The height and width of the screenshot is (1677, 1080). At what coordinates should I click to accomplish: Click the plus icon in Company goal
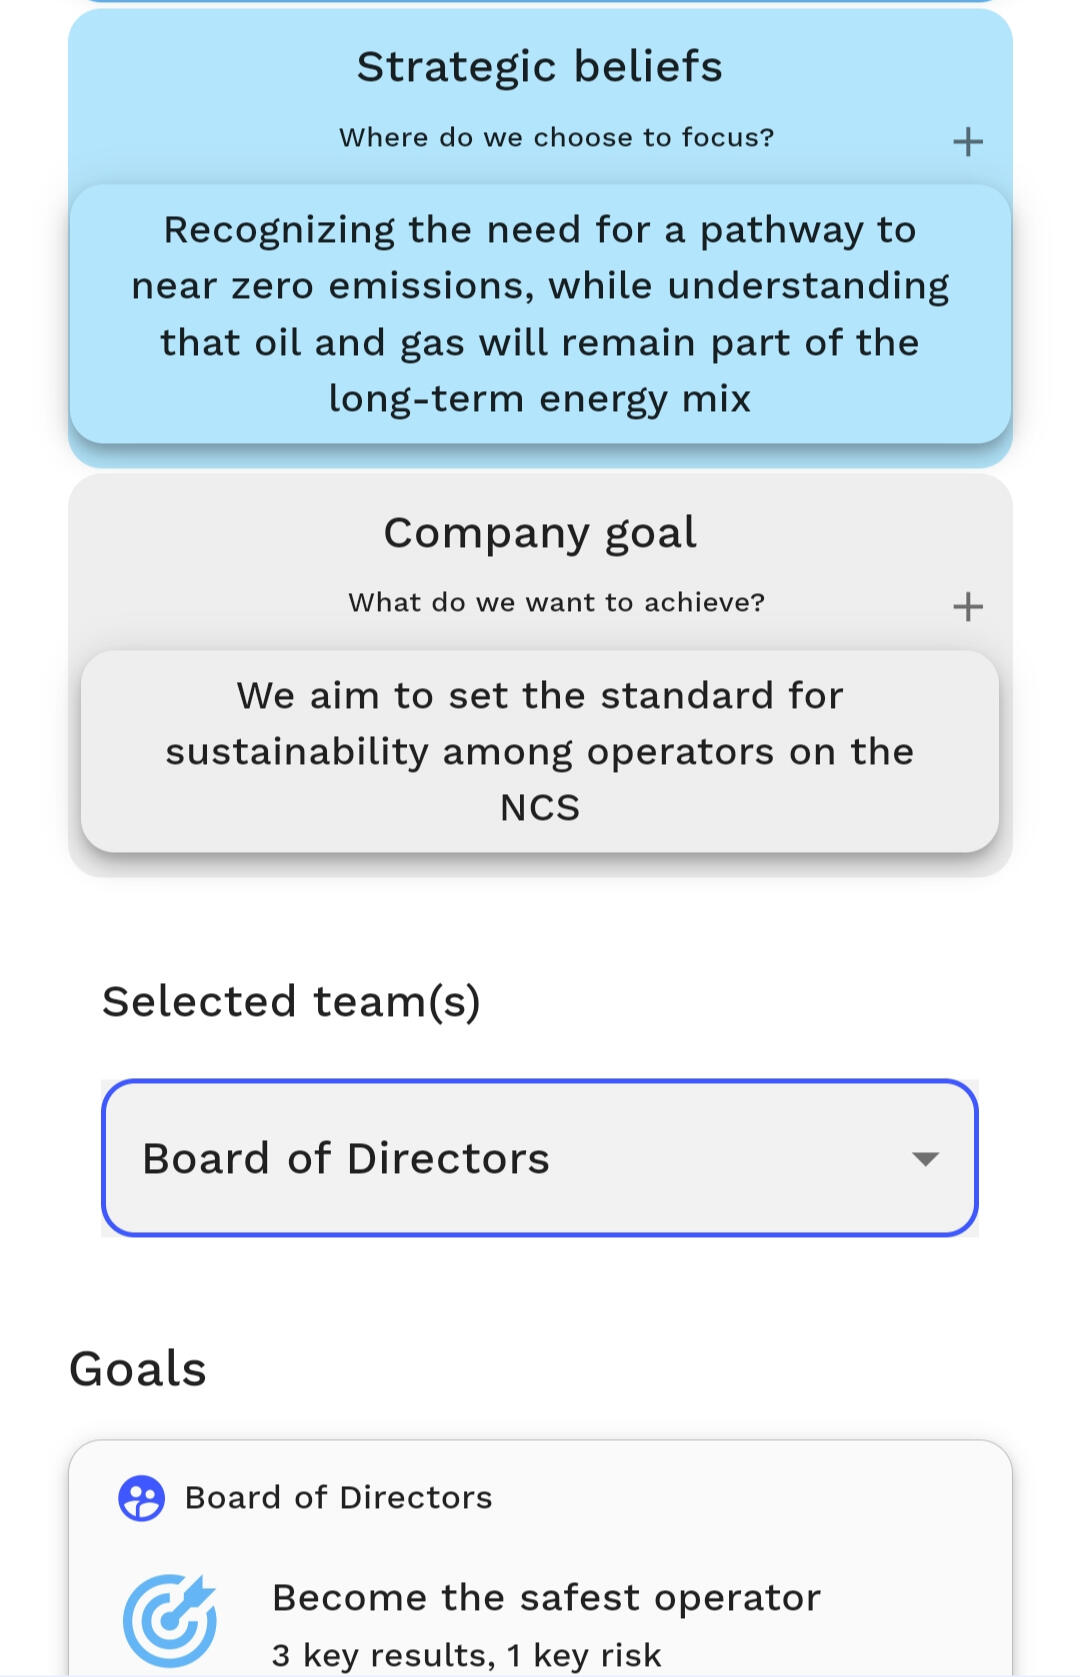[967, 607]
